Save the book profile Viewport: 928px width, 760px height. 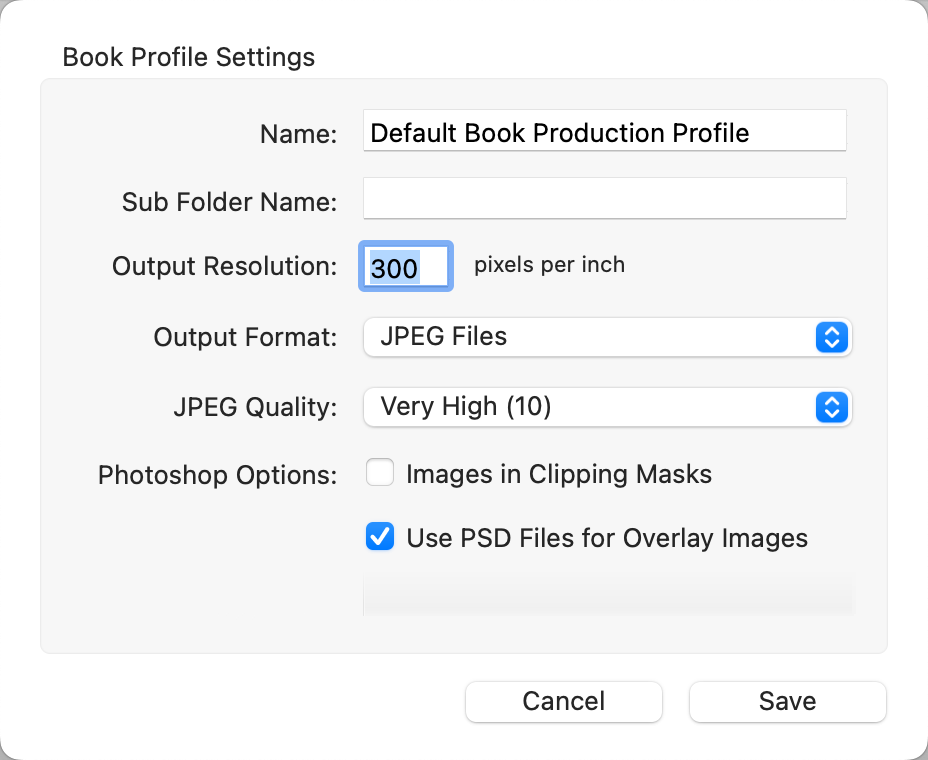pyautogui.click(x=787, y=701)
